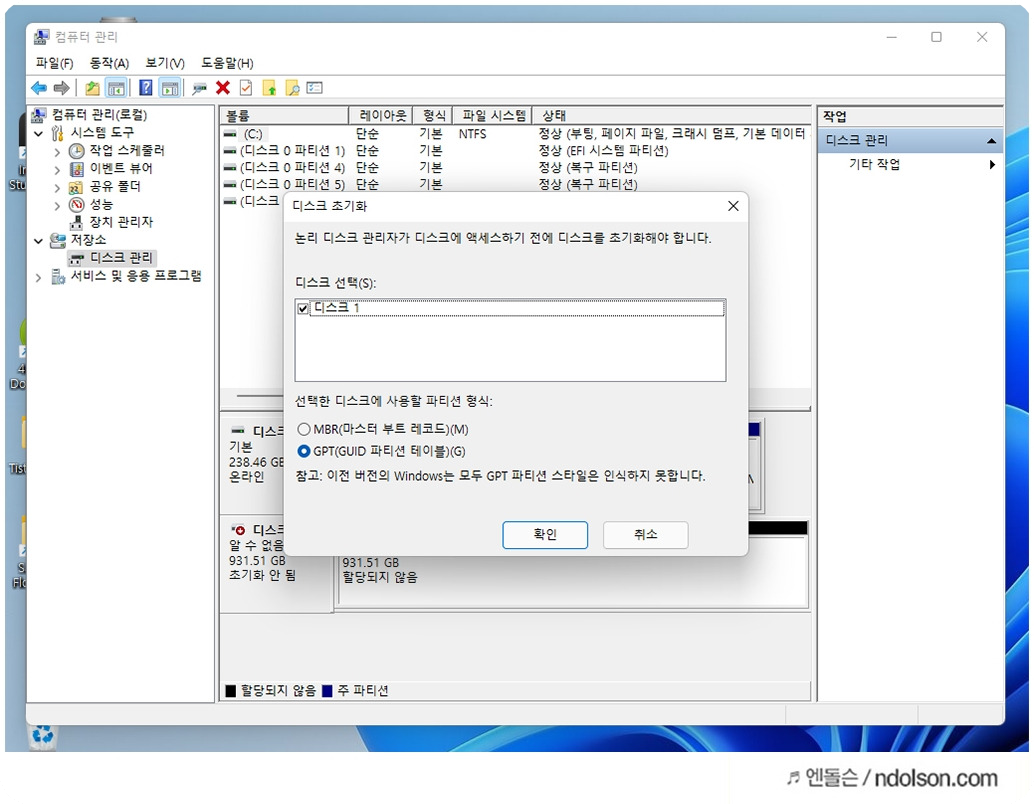Expand the 공유 폴더 node
Screen dimensions: 1034x804
click(x=57, y=187)
